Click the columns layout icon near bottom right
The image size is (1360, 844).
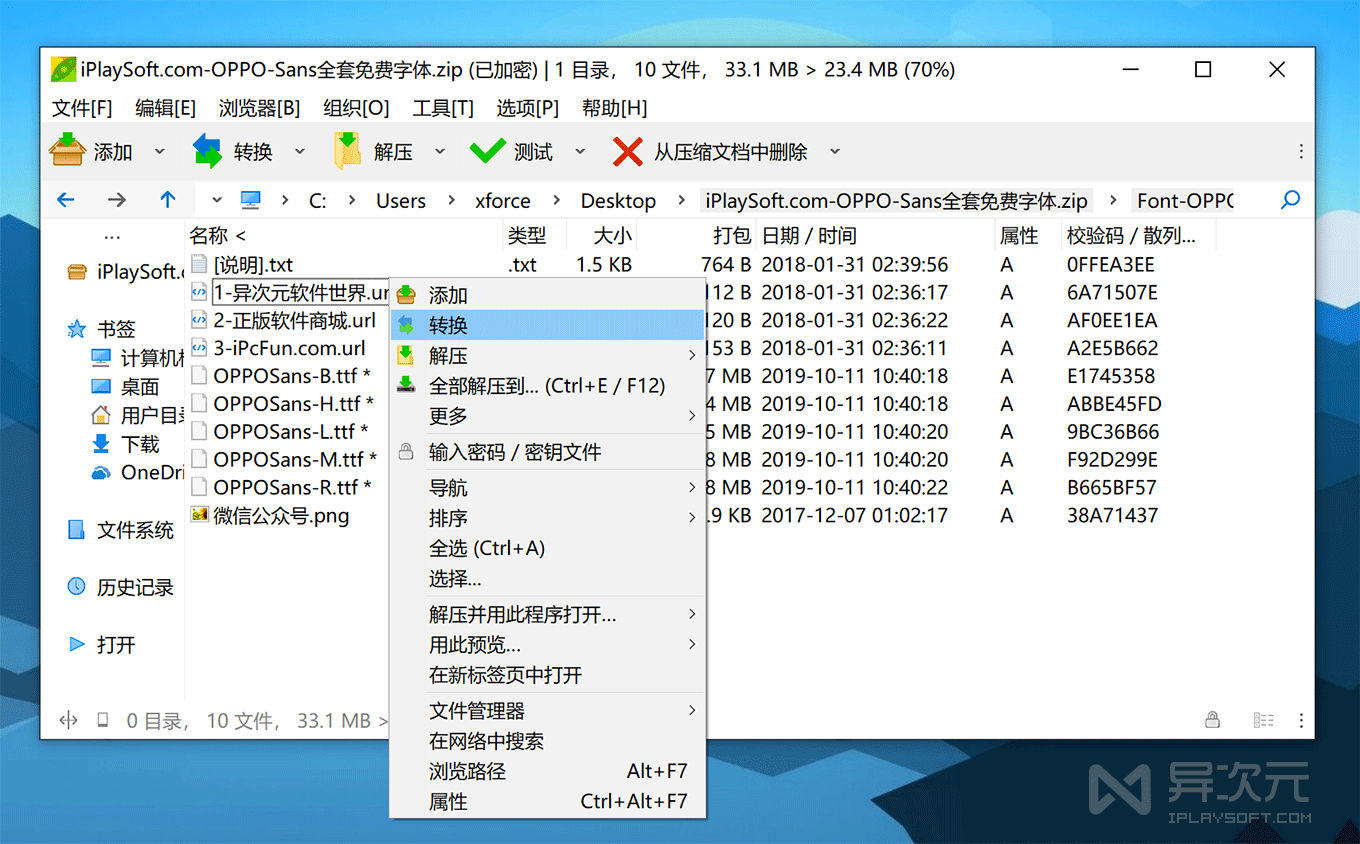click(1263, 720)
